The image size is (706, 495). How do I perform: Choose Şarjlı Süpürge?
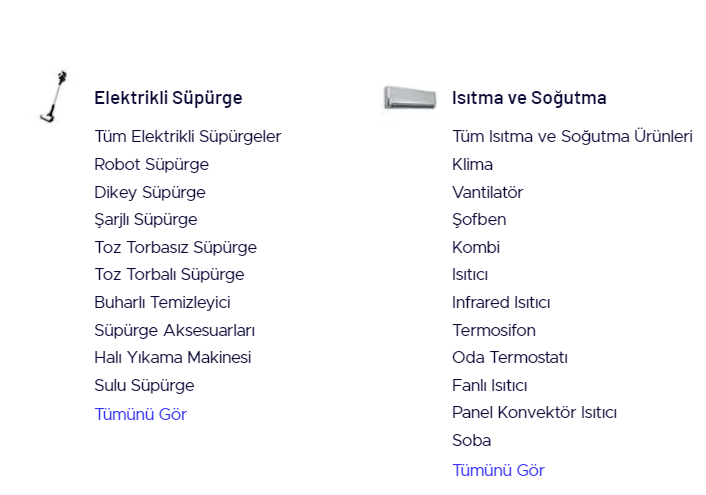(146, 219)
